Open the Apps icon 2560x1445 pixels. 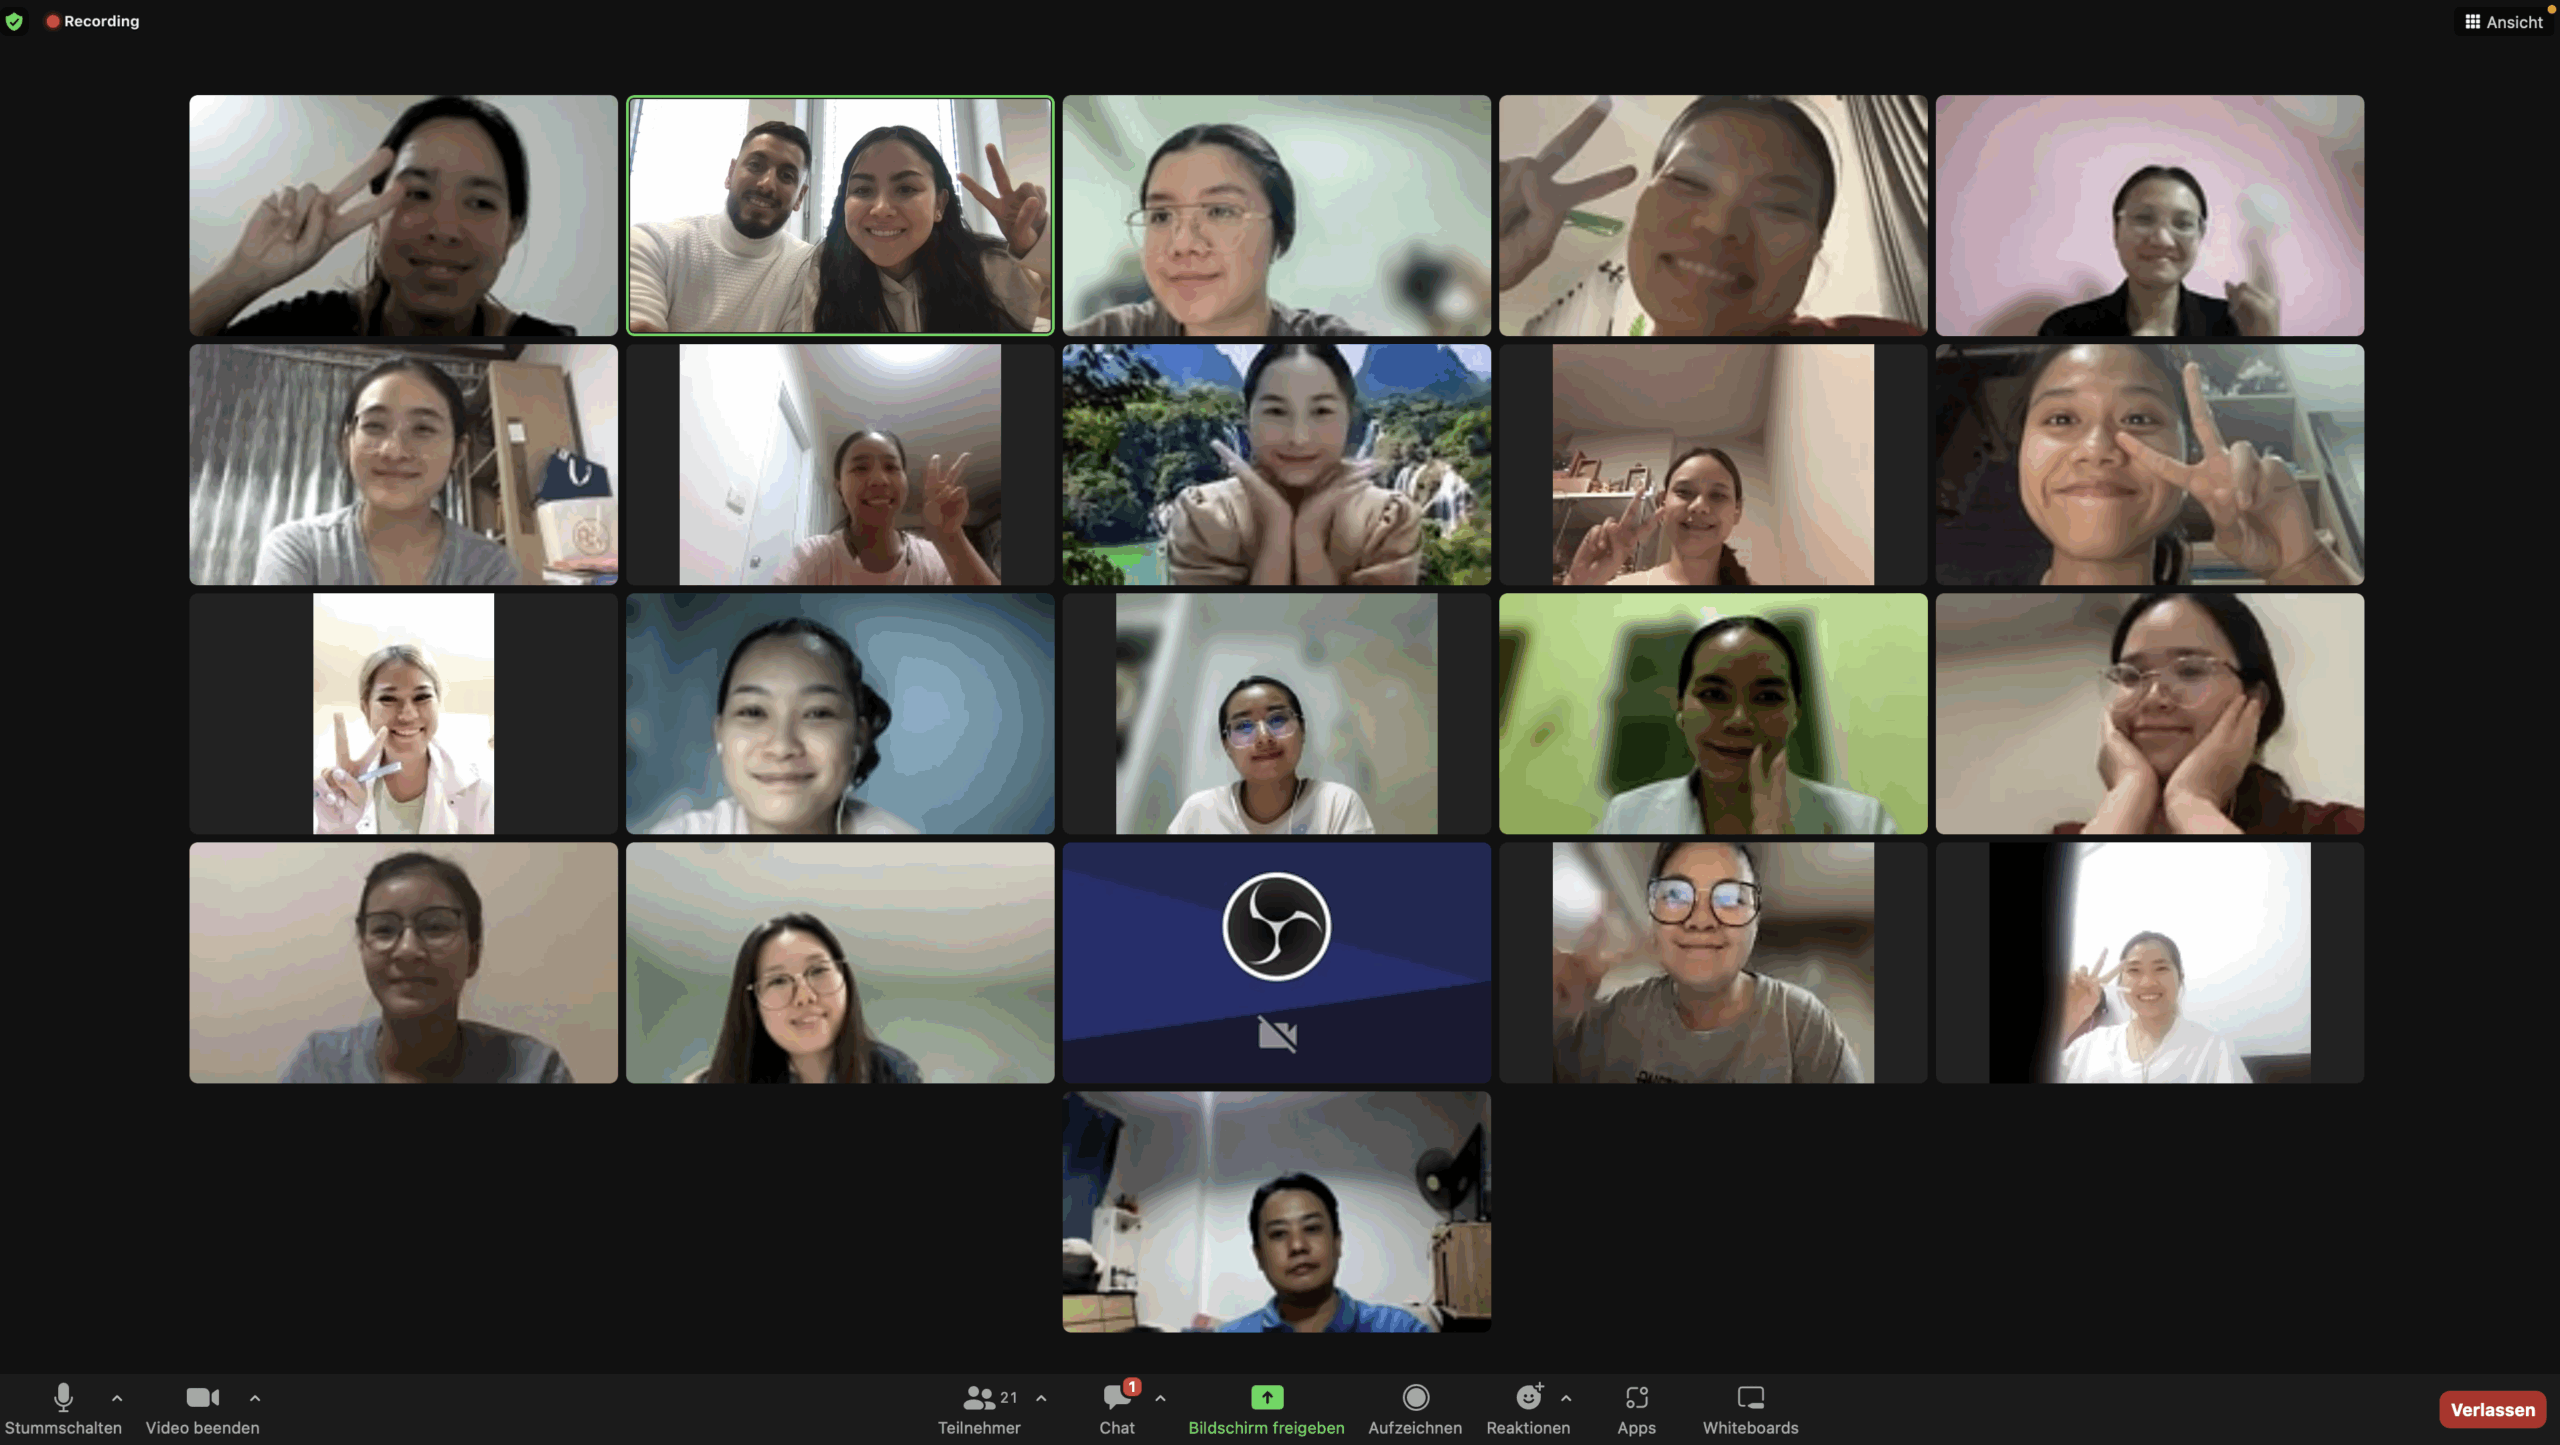click(1636, 1398)
